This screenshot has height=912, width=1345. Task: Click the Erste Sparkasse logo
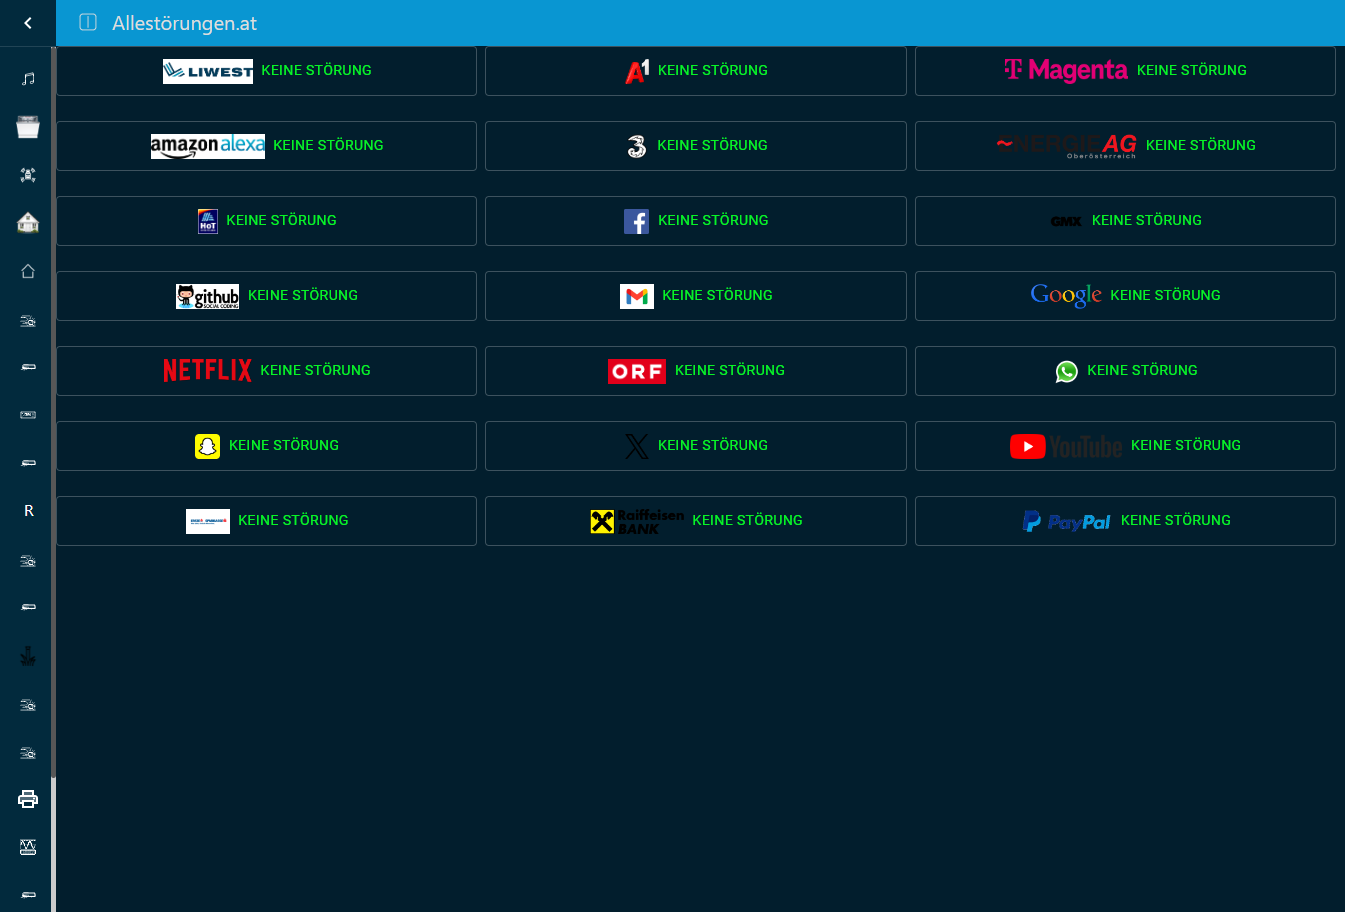(x=208, y=521)
